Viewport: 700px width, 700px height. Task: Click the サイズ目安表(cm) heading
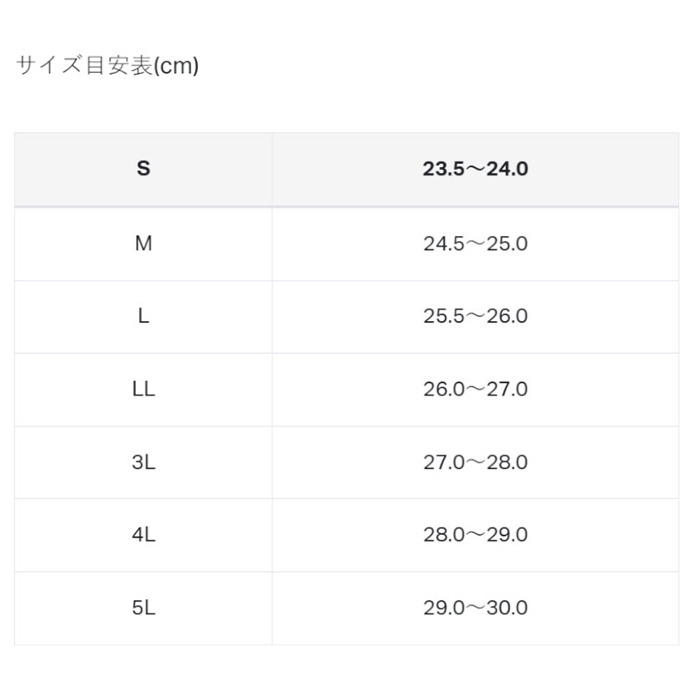(108, 66)
